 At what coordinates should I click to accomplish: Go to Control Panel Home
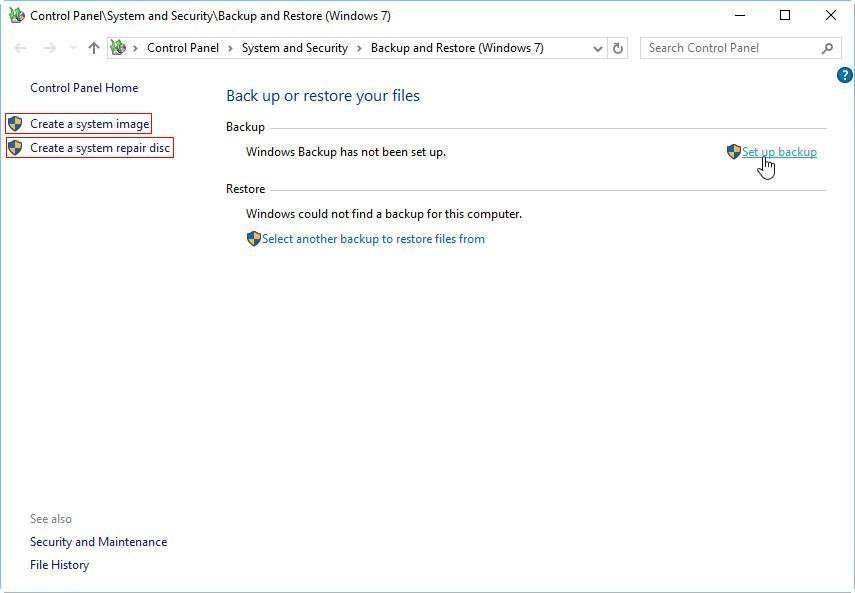[x=84, y=88]
